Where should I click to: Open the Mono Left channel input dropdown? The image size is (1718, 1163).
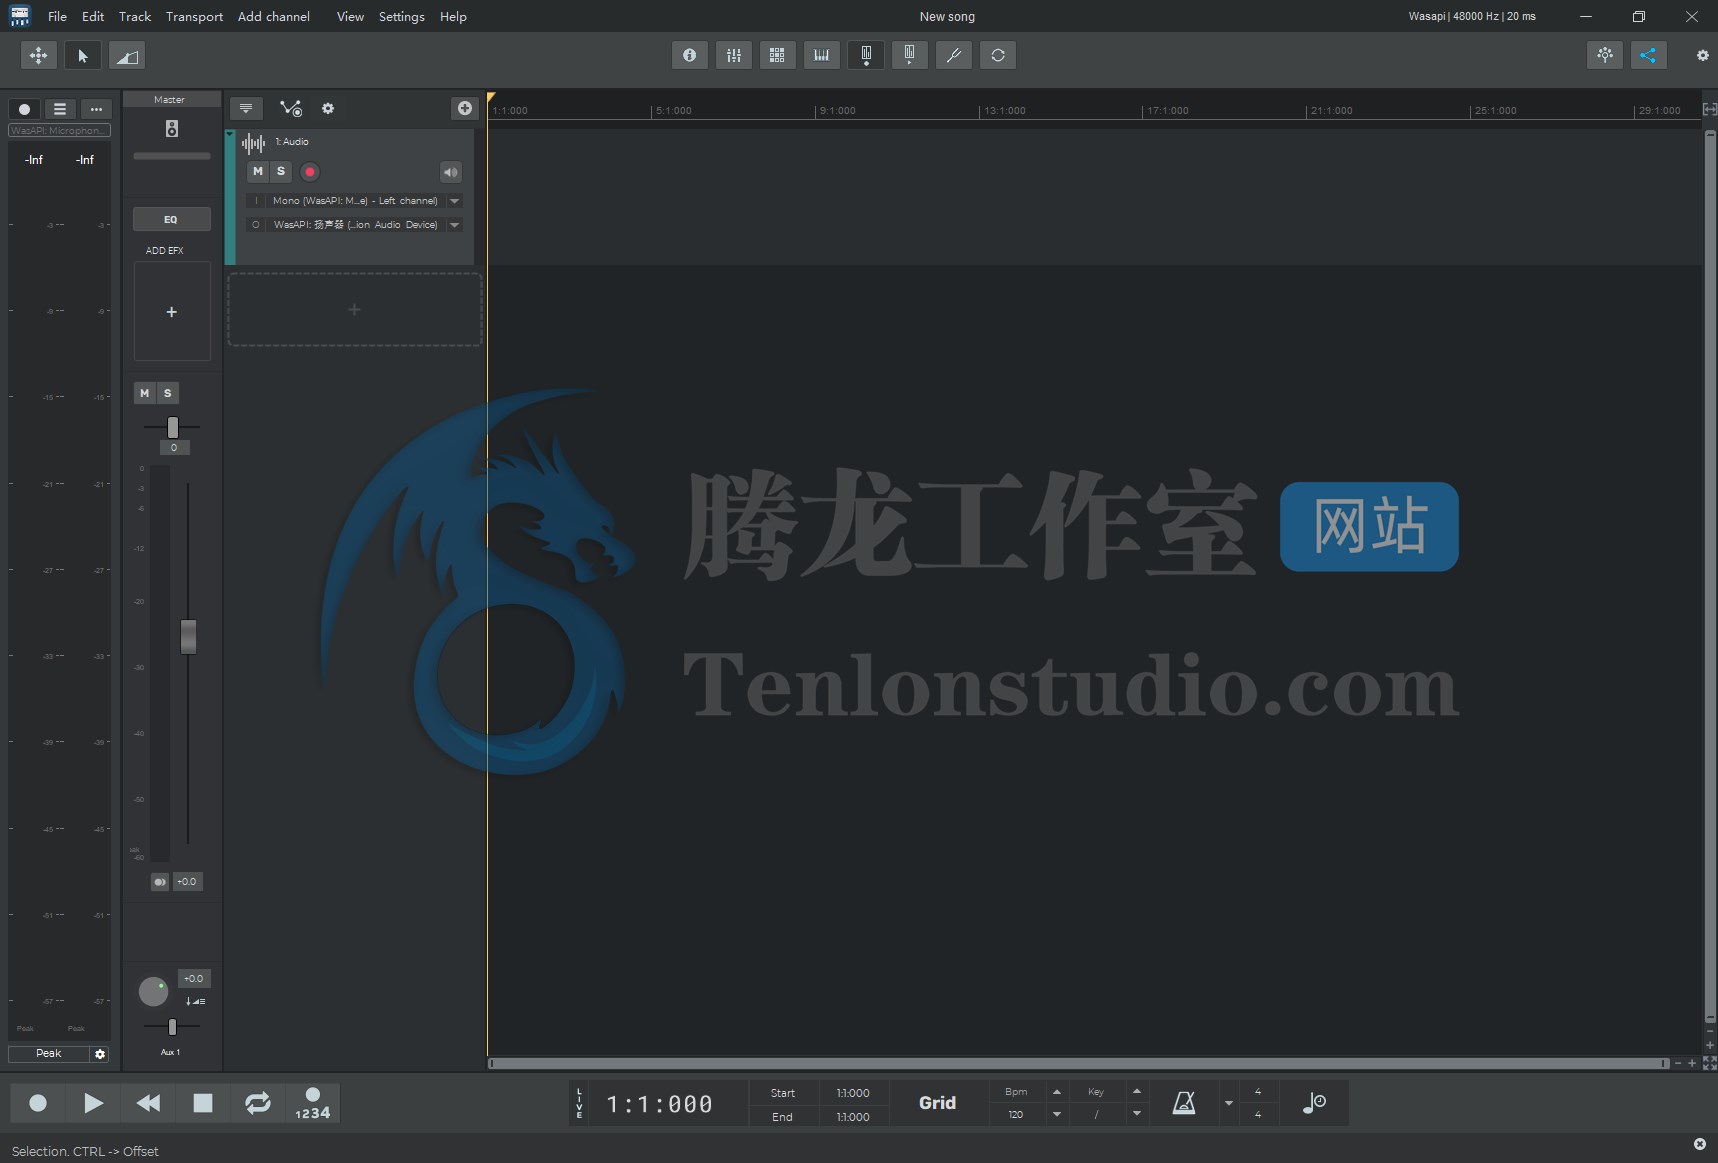pos(455,201)
